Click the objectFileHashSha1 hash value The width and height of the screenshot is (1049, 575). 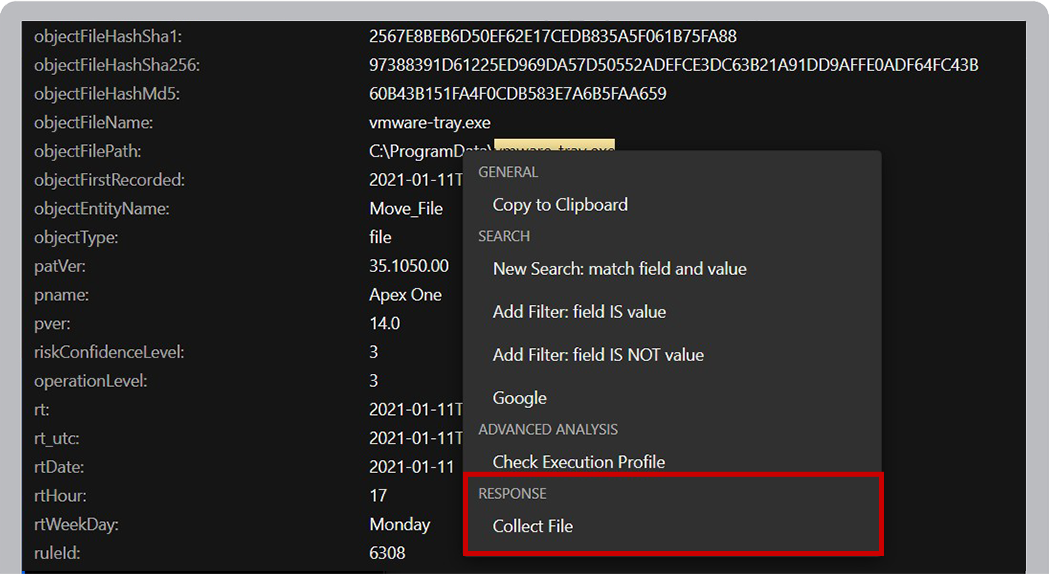pyautogui.click(x=552, y=37)
